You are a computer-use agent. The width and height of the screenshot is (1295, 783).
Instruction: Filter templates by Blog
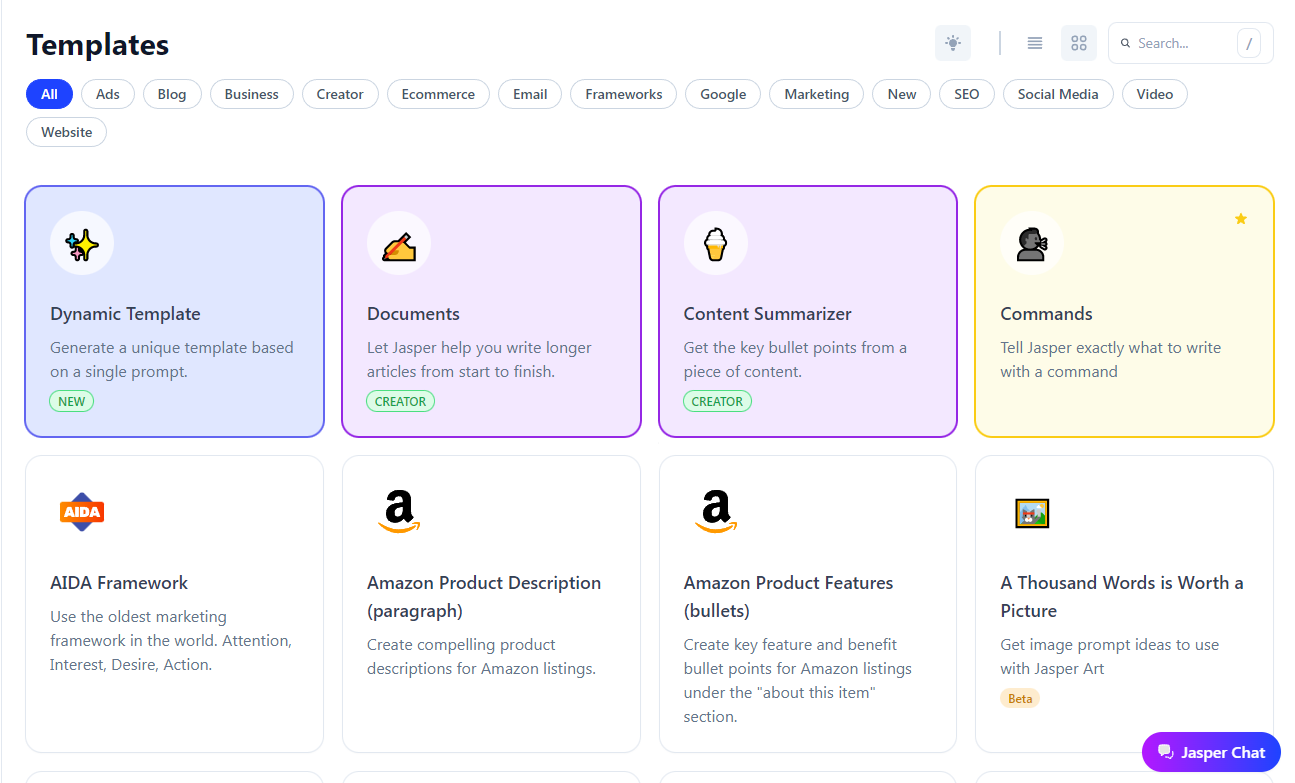[172, 94]
